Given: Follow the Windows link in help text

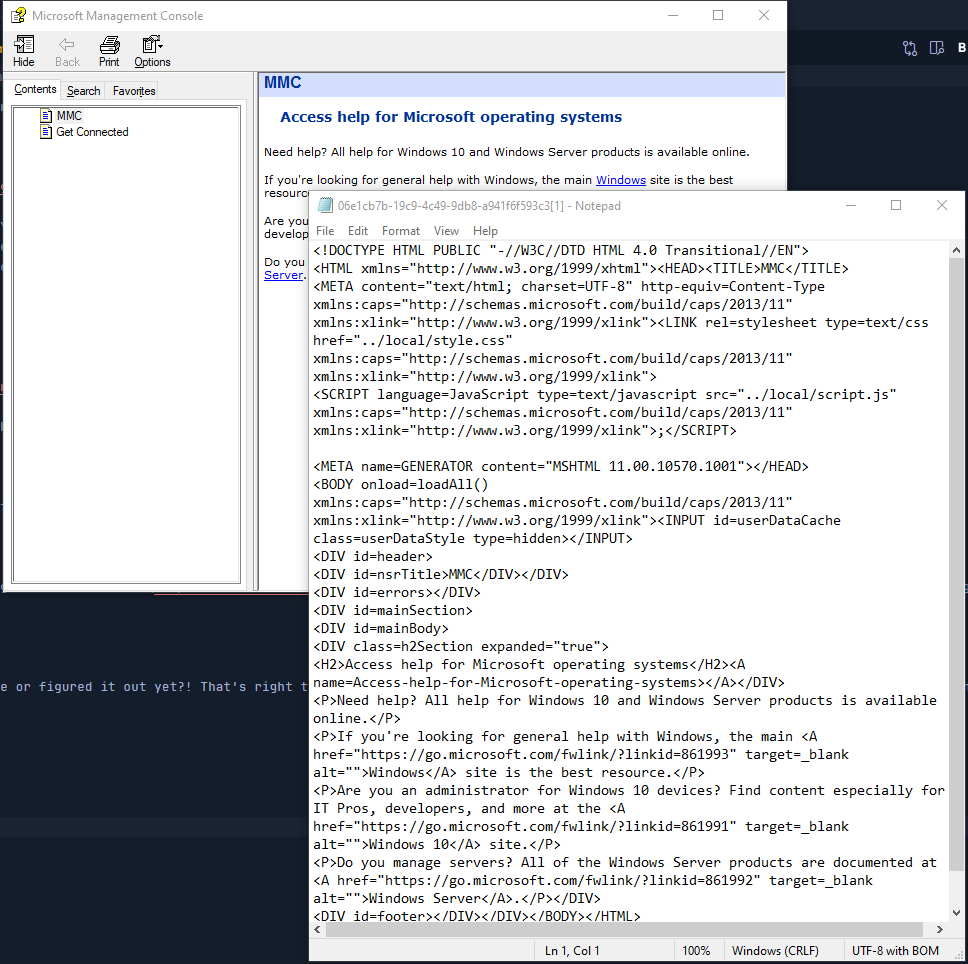Looking at the screenshot, I should click(x=620, y=180).
